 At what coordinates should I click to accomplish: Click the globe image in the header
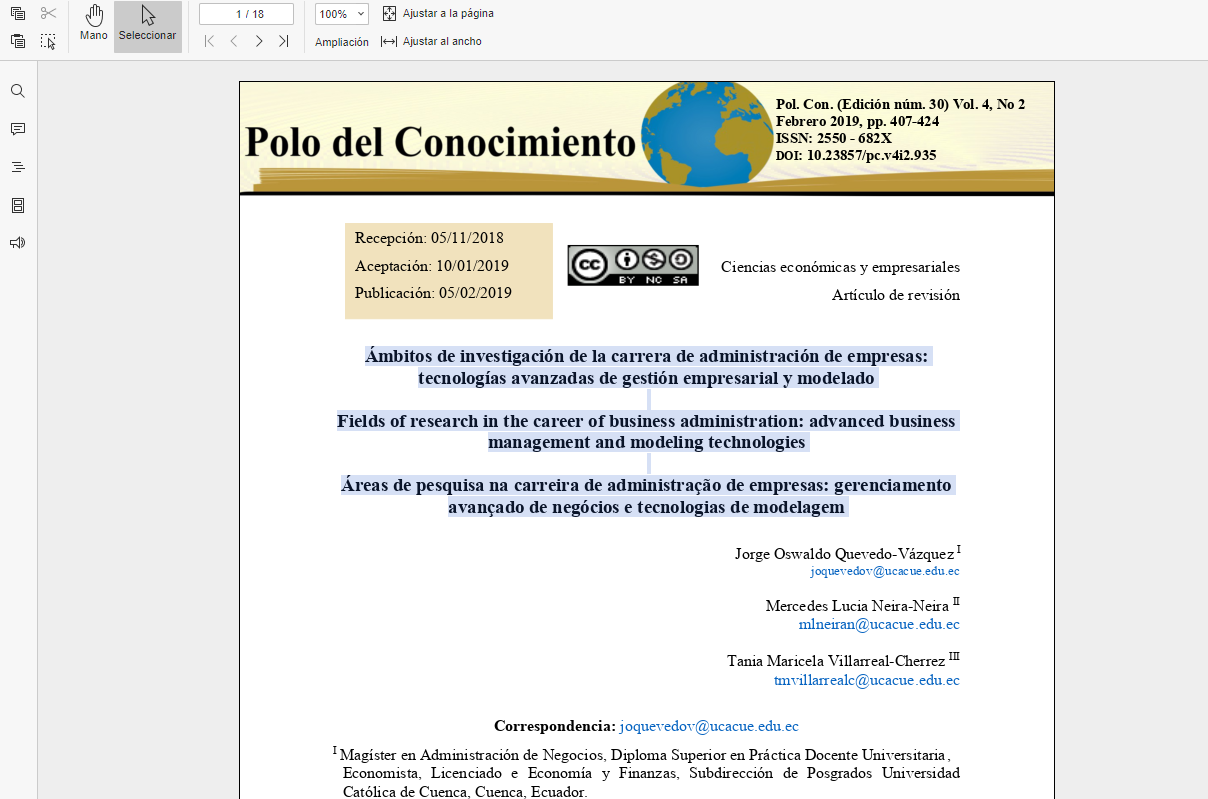[x=706, y=135]
